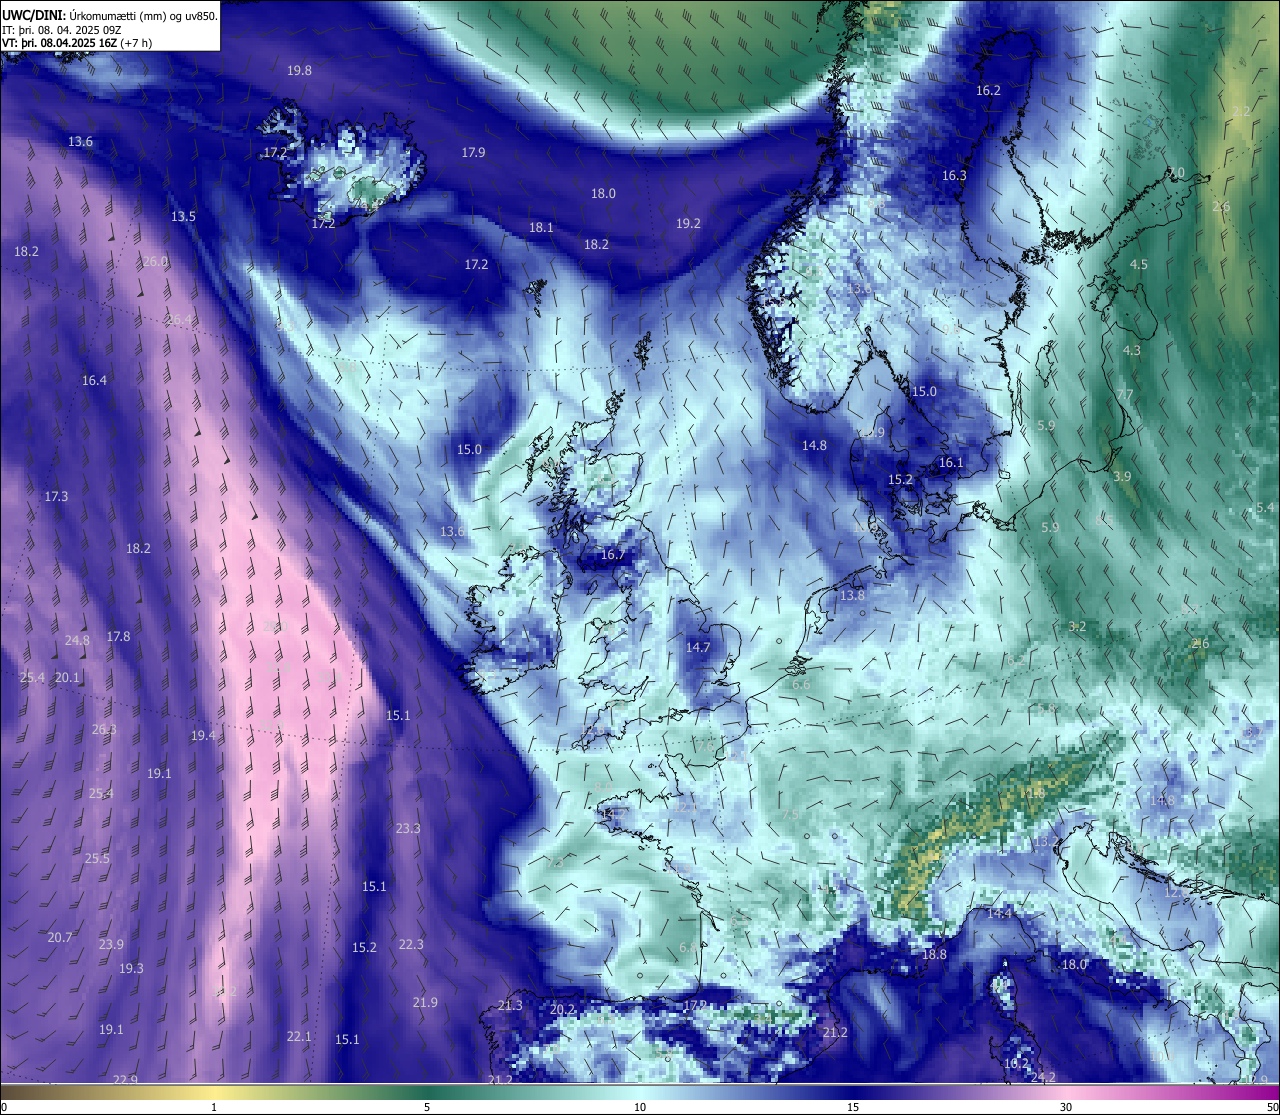Click the '4.5' value over the Baltics
The image size is (1280, 1115).
coord(1139,264)
